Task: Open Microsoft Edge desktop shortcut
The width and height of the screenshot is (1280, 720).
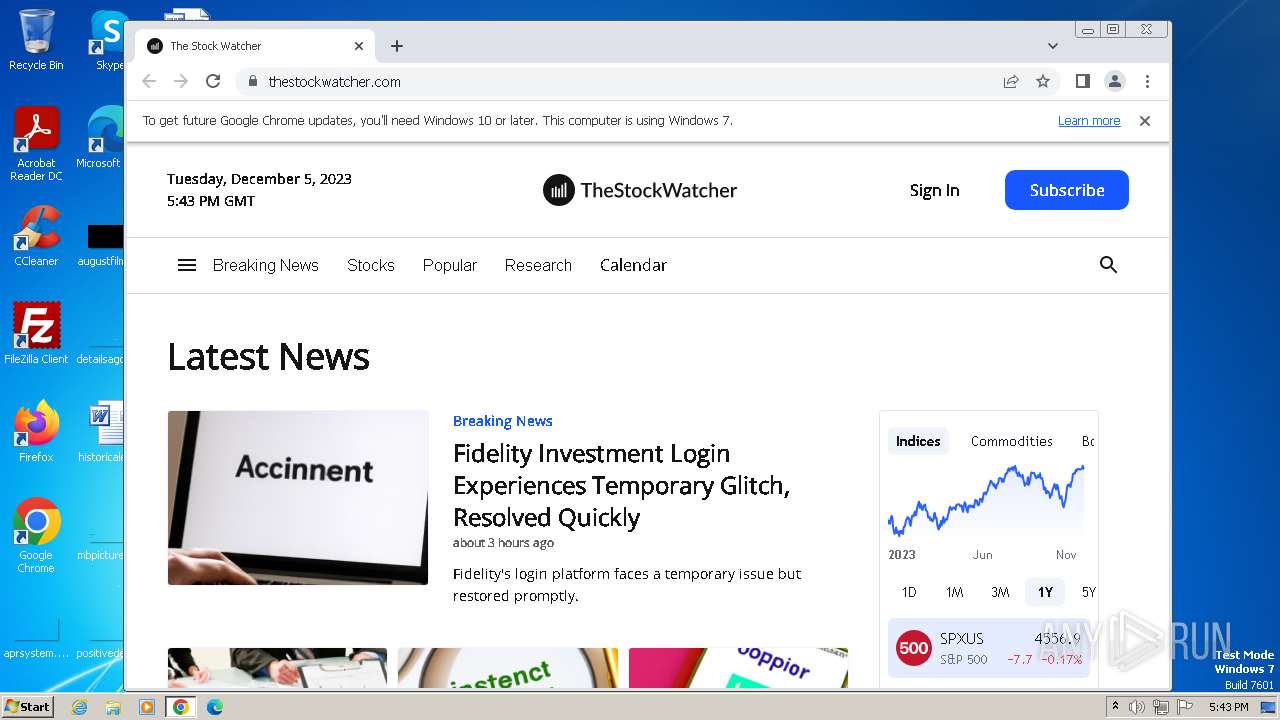Action: pyautogui.click(x=100, y=138)
